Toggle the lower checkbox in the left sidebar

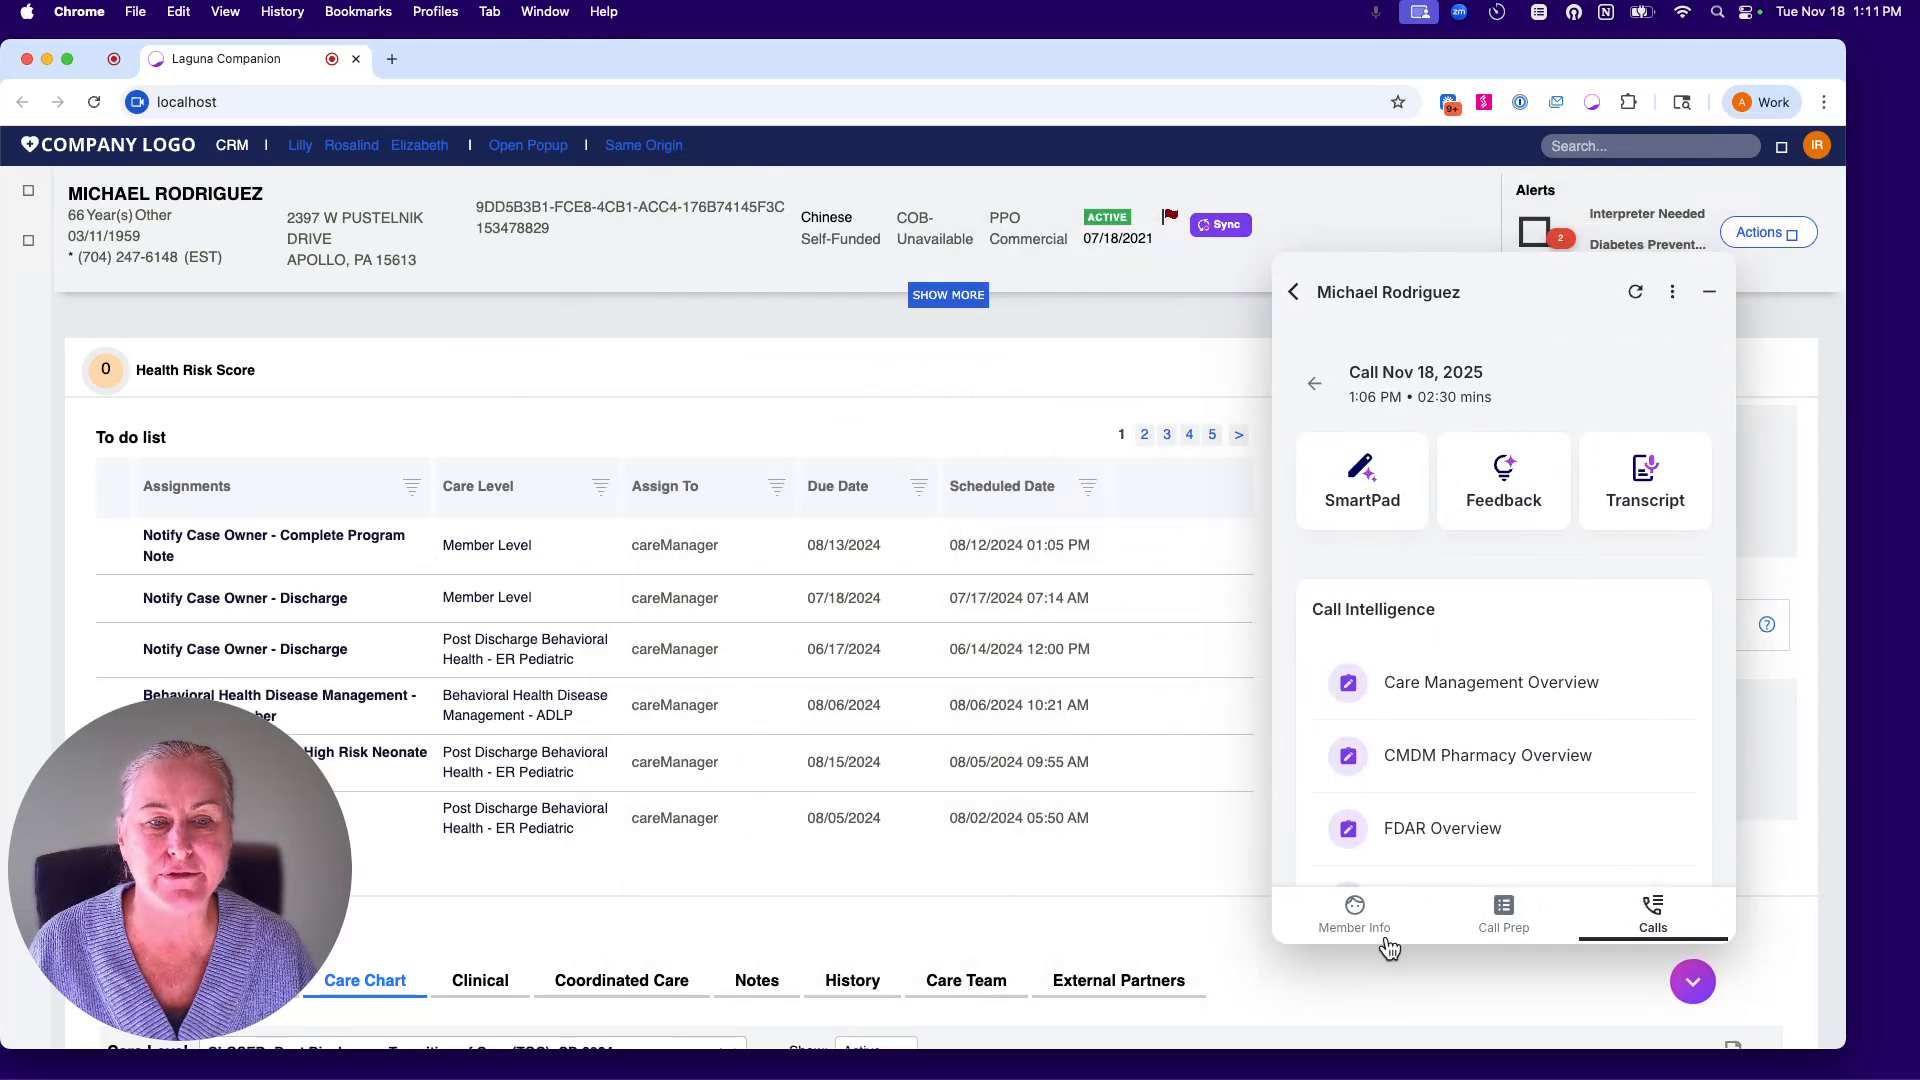tap(28, 240)
